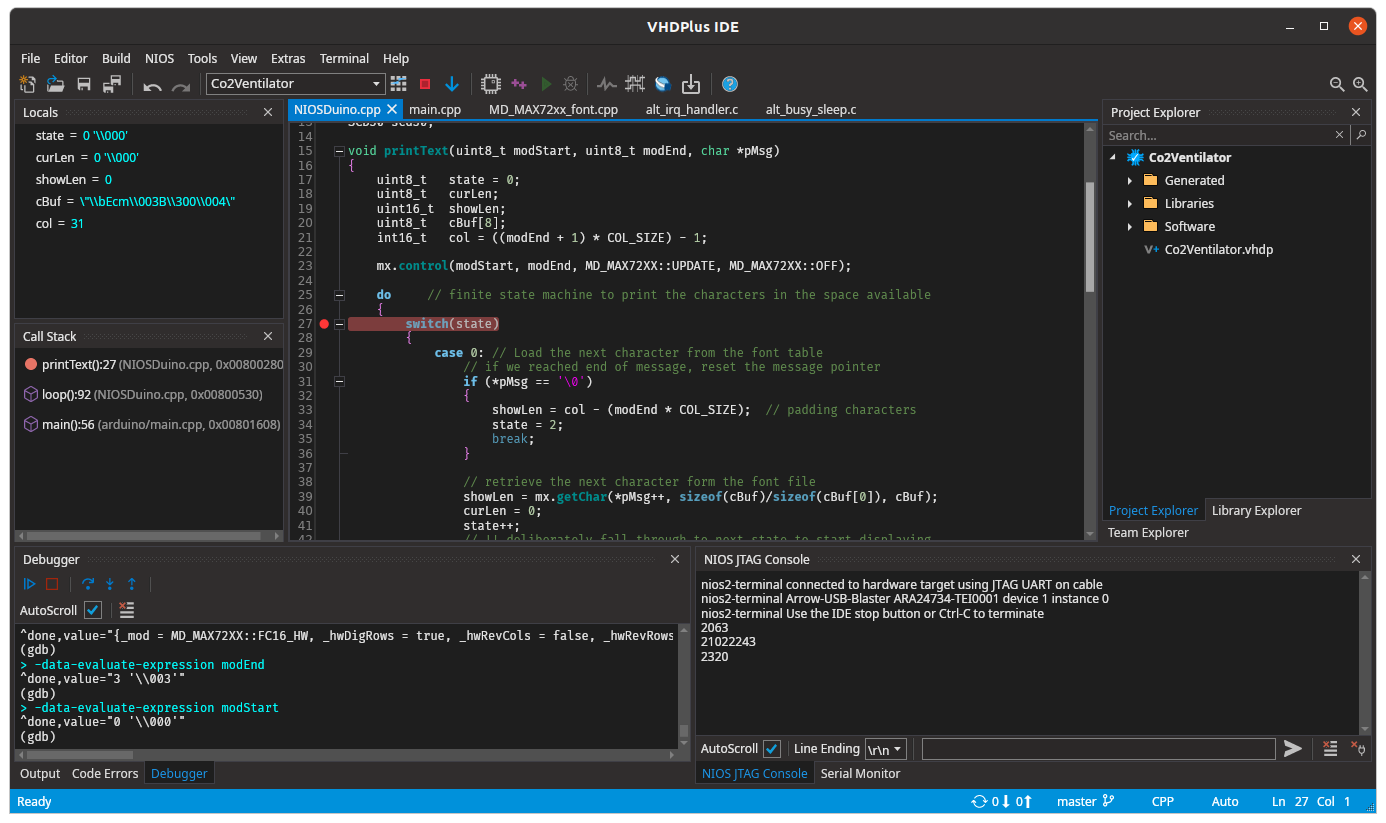This screenshot has width=1386, height=823.
Task: Switch to the Library Explorer tab
Action: pos(1256,510)
